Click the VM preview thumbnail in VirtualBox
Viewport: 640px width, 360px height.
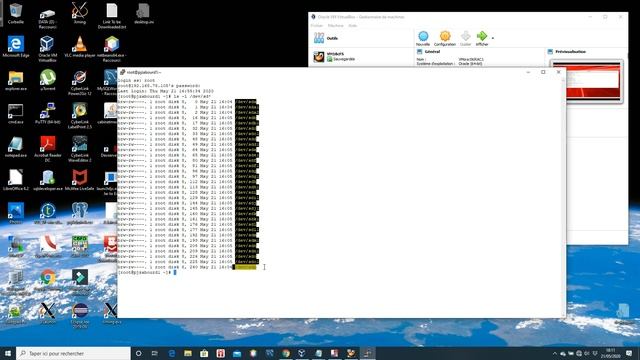(587, 81)
